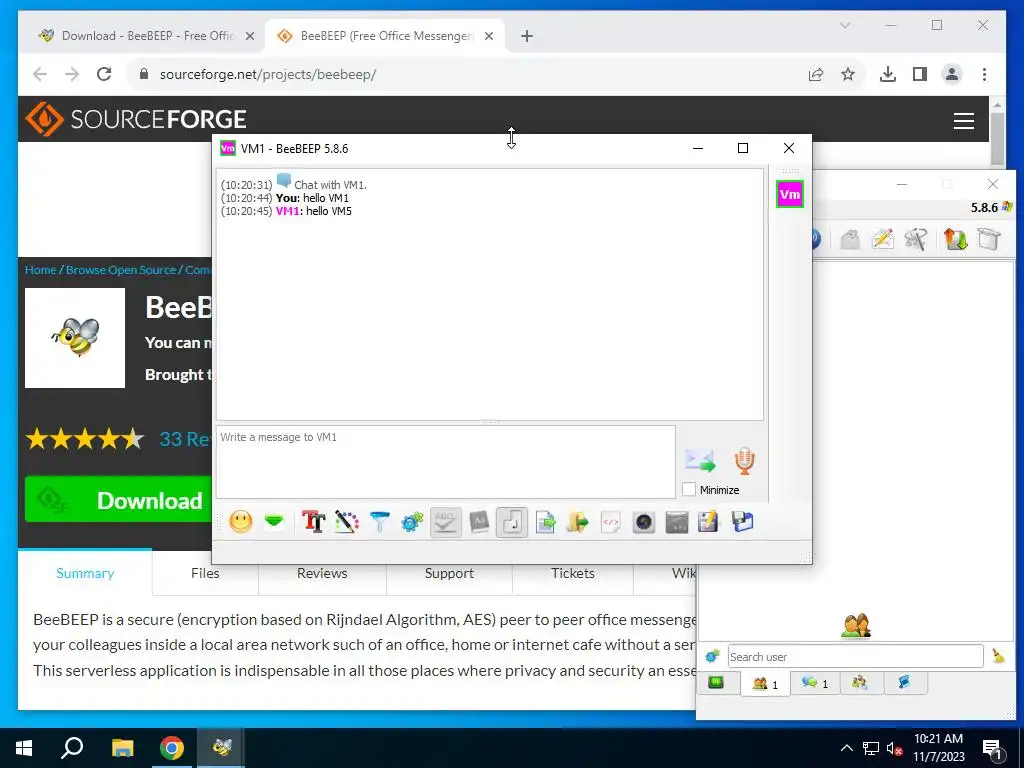Image resolution: width=1024 pixels, height=768 pixels.
Task: Change chat font with the TT icon
Action: tap(313, 522)
